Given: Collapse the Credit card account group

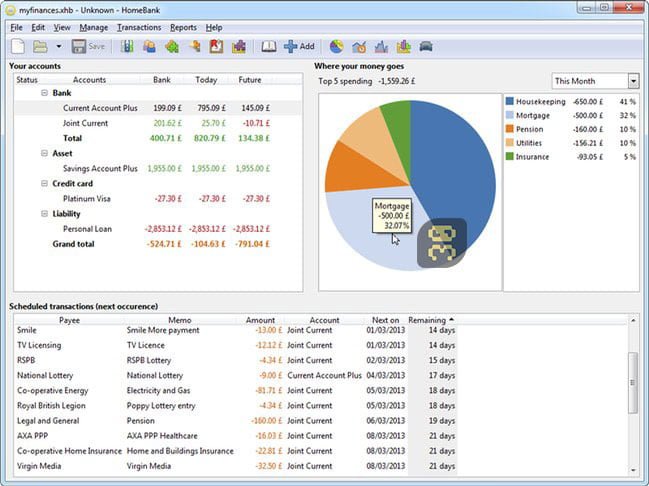Looking at the screenshot, I should coord(44,183).
